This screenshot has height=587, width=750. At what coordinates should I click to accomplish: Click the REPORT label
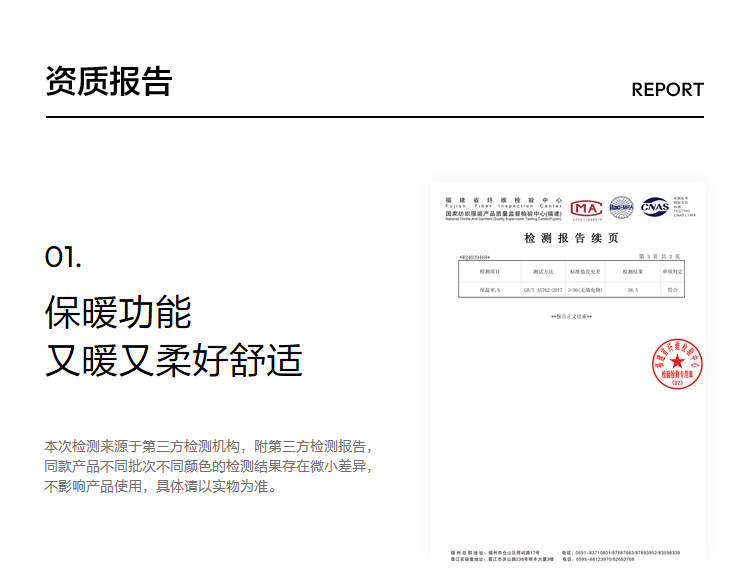pyautogui.click(x=667, y=89)
